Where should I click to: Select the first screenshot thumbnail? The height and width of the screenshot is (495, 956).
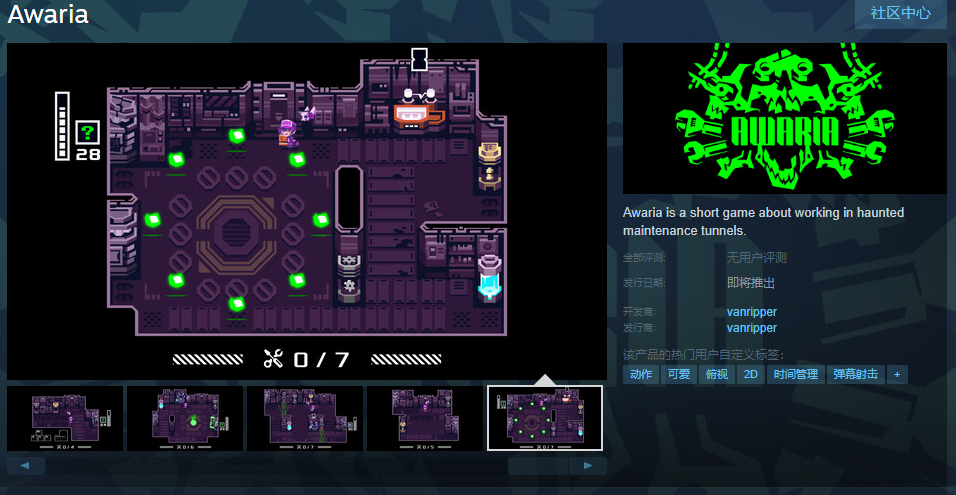coord(65,418)
